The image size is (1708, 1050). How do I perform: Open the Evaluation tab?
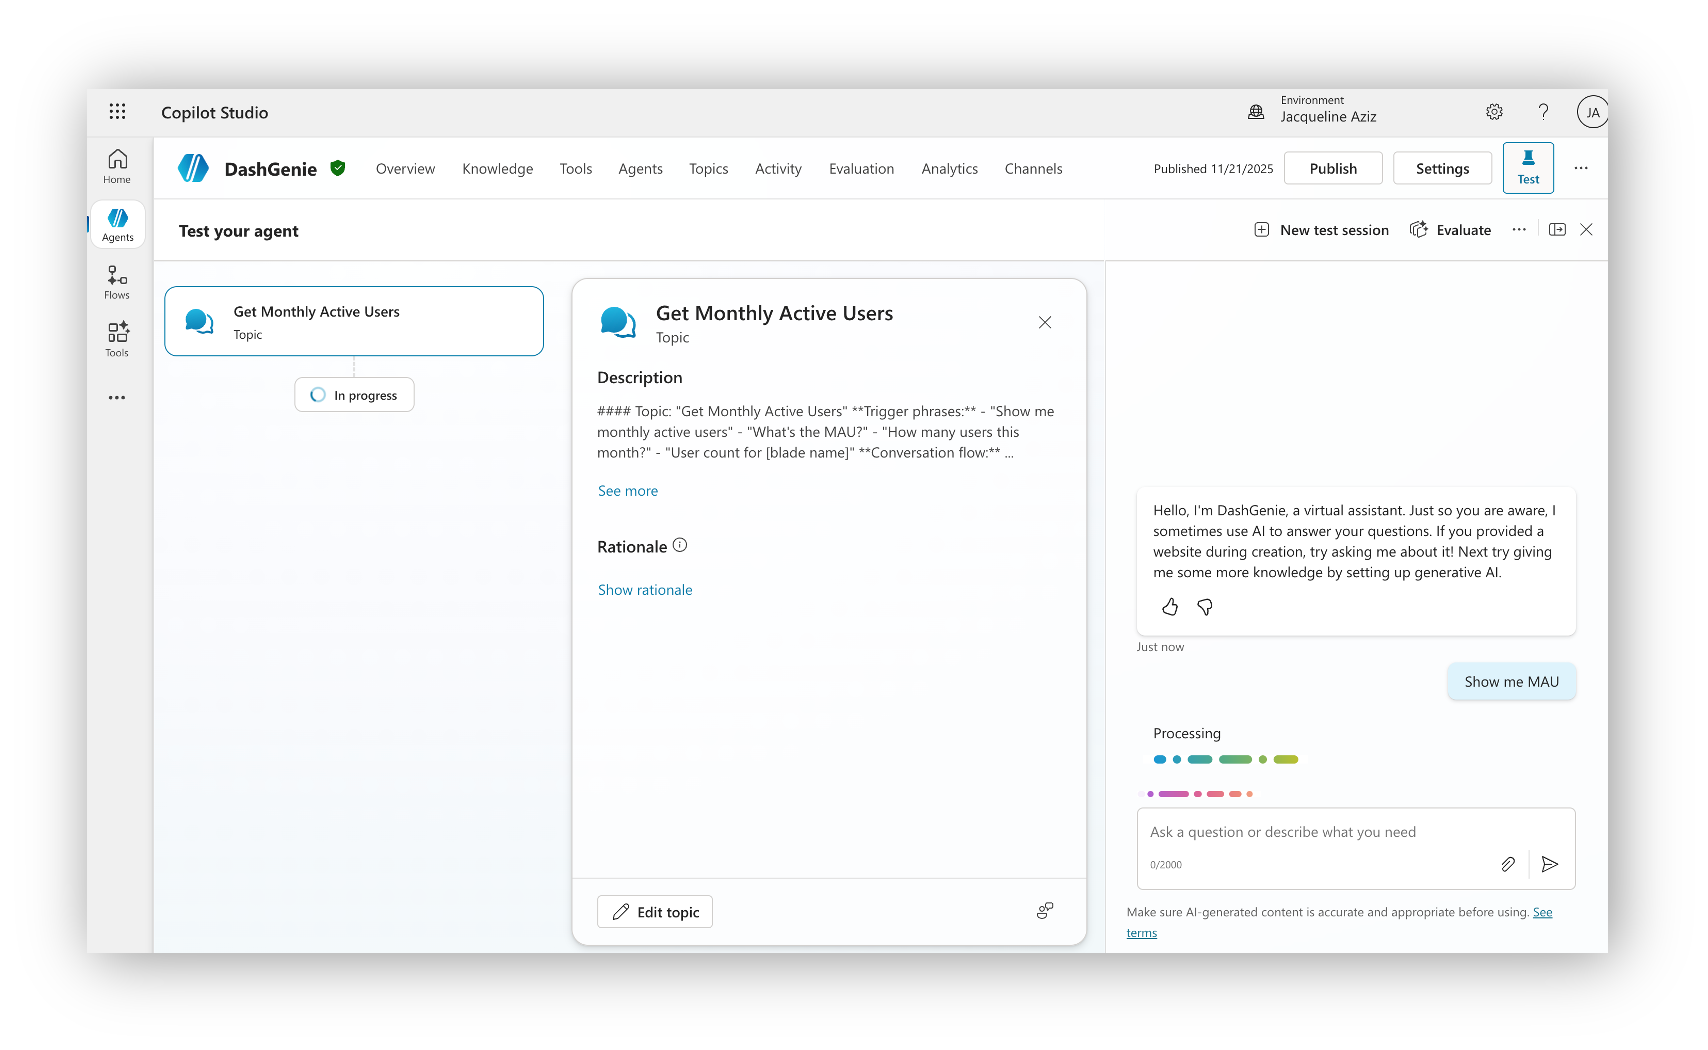coord(861,169)
